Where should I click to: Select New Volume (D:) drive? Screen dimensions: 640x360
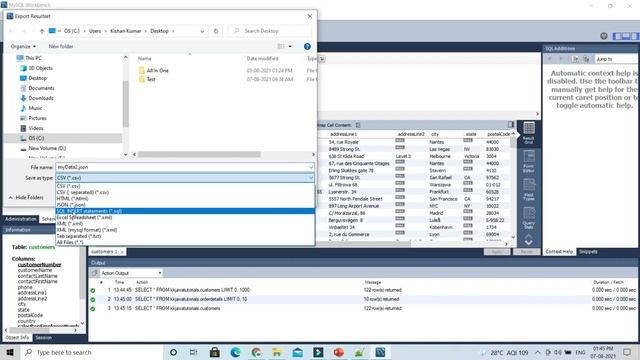47,148
